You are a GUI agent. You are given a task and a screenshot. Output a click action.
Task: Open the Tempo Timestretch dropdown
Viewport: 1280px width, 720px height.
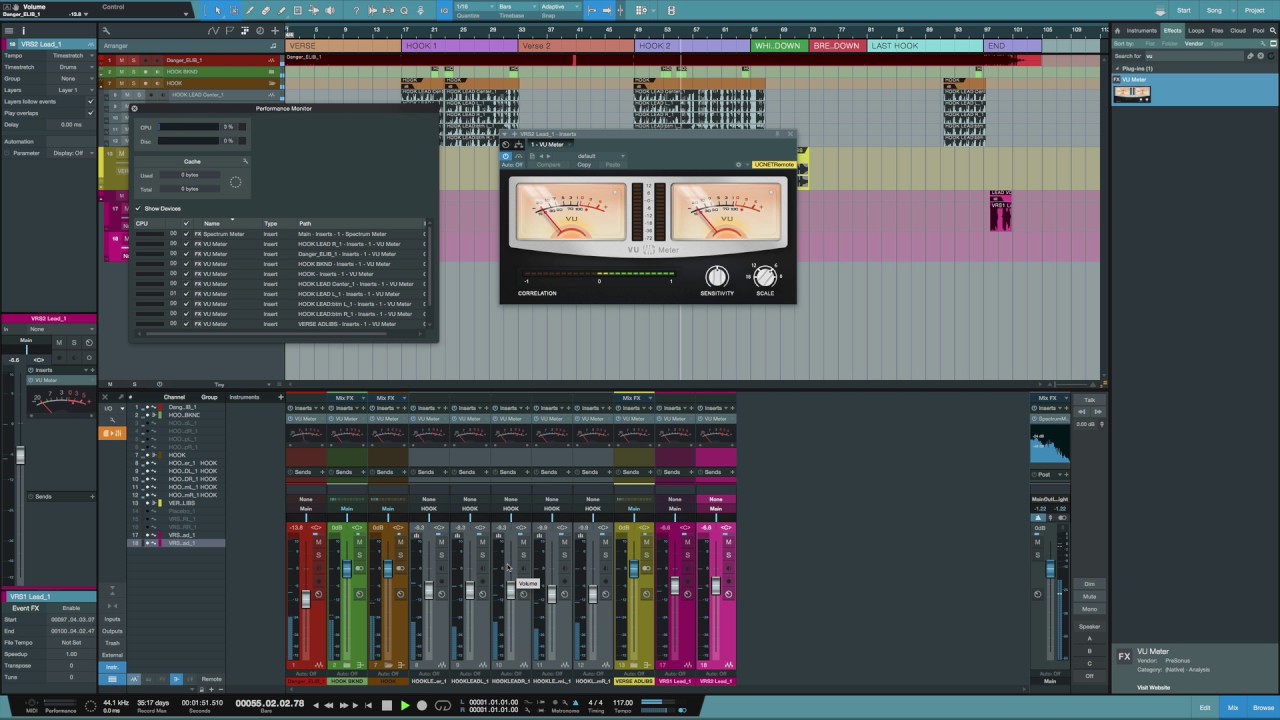coord(70,56)
